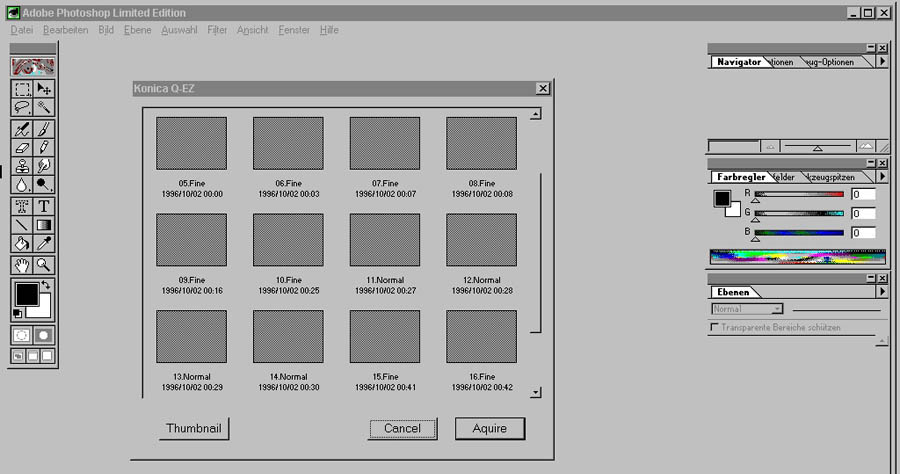Select the Smudge finger tool
The height and width of the screenshot is (474, 900).
[44, 166]
